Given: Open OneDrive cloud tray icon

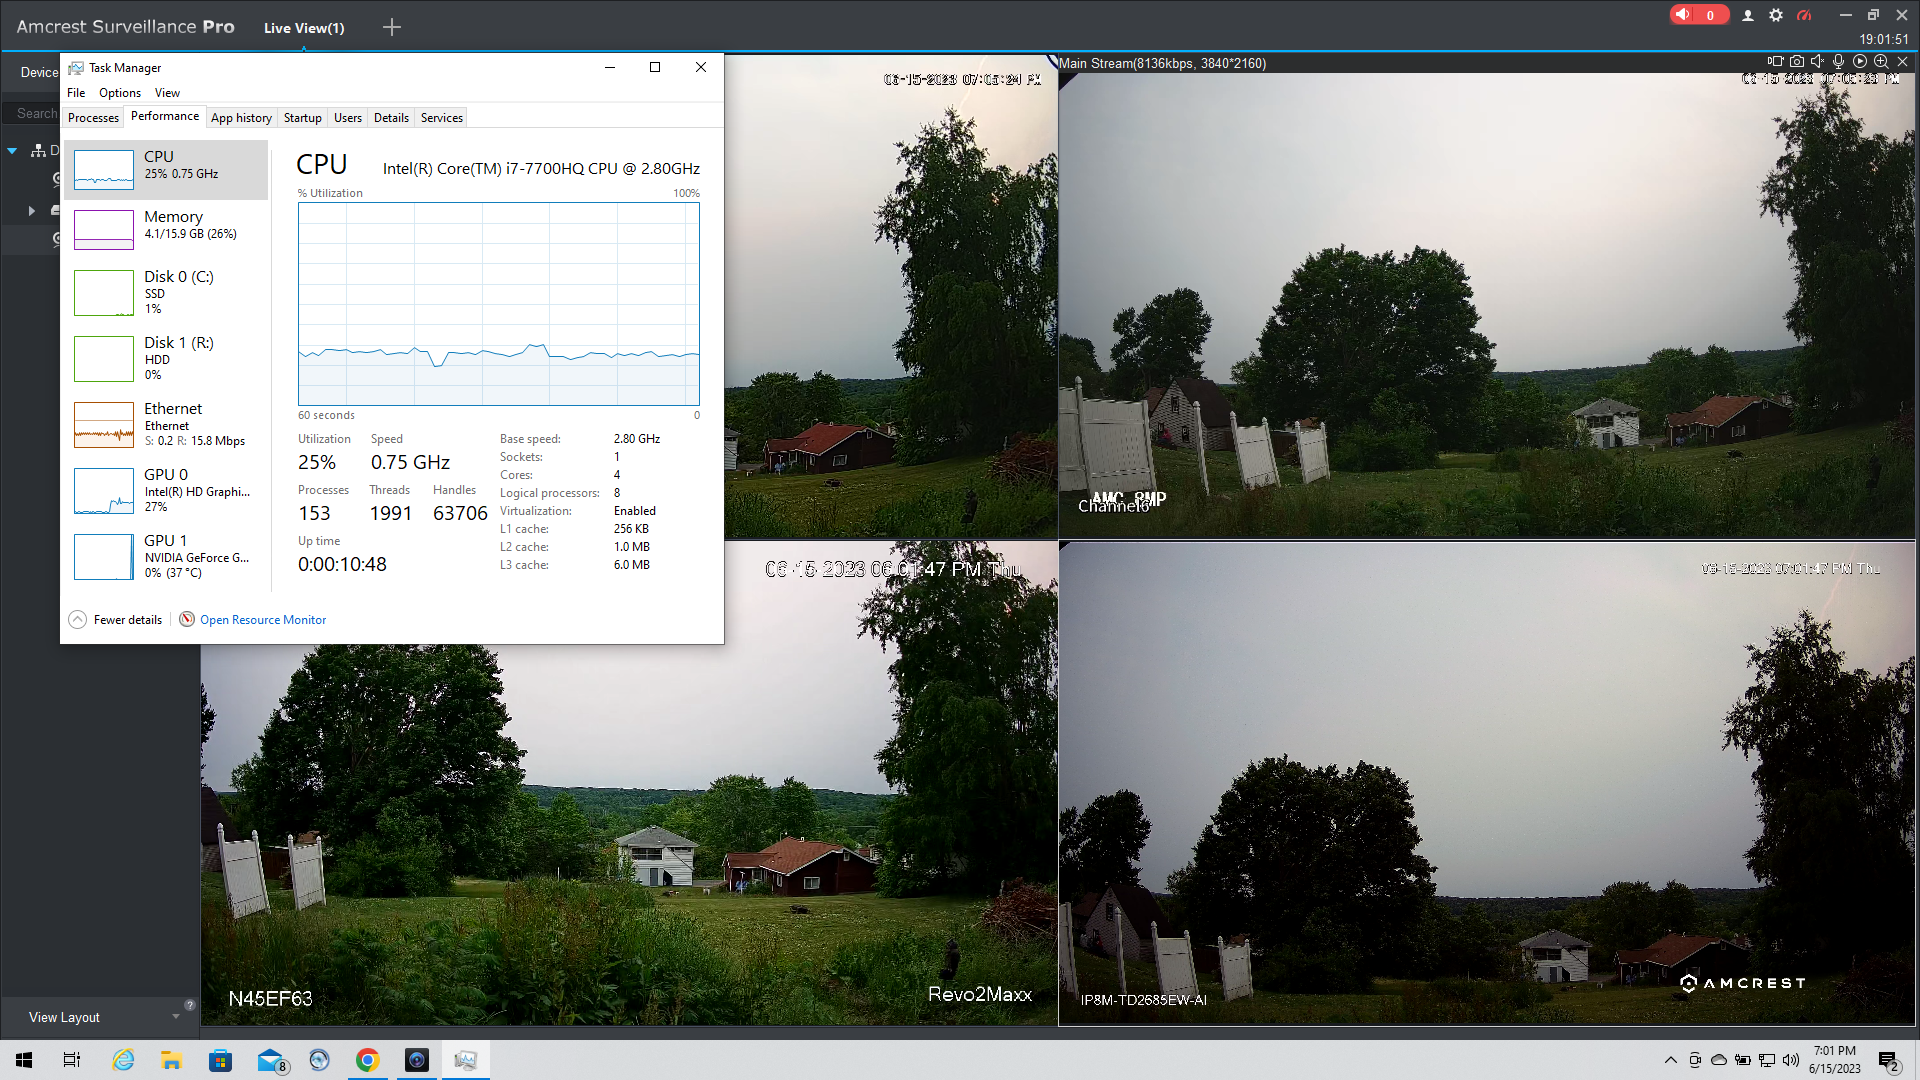Looking at the screenshot, I should (1719, 1060).
